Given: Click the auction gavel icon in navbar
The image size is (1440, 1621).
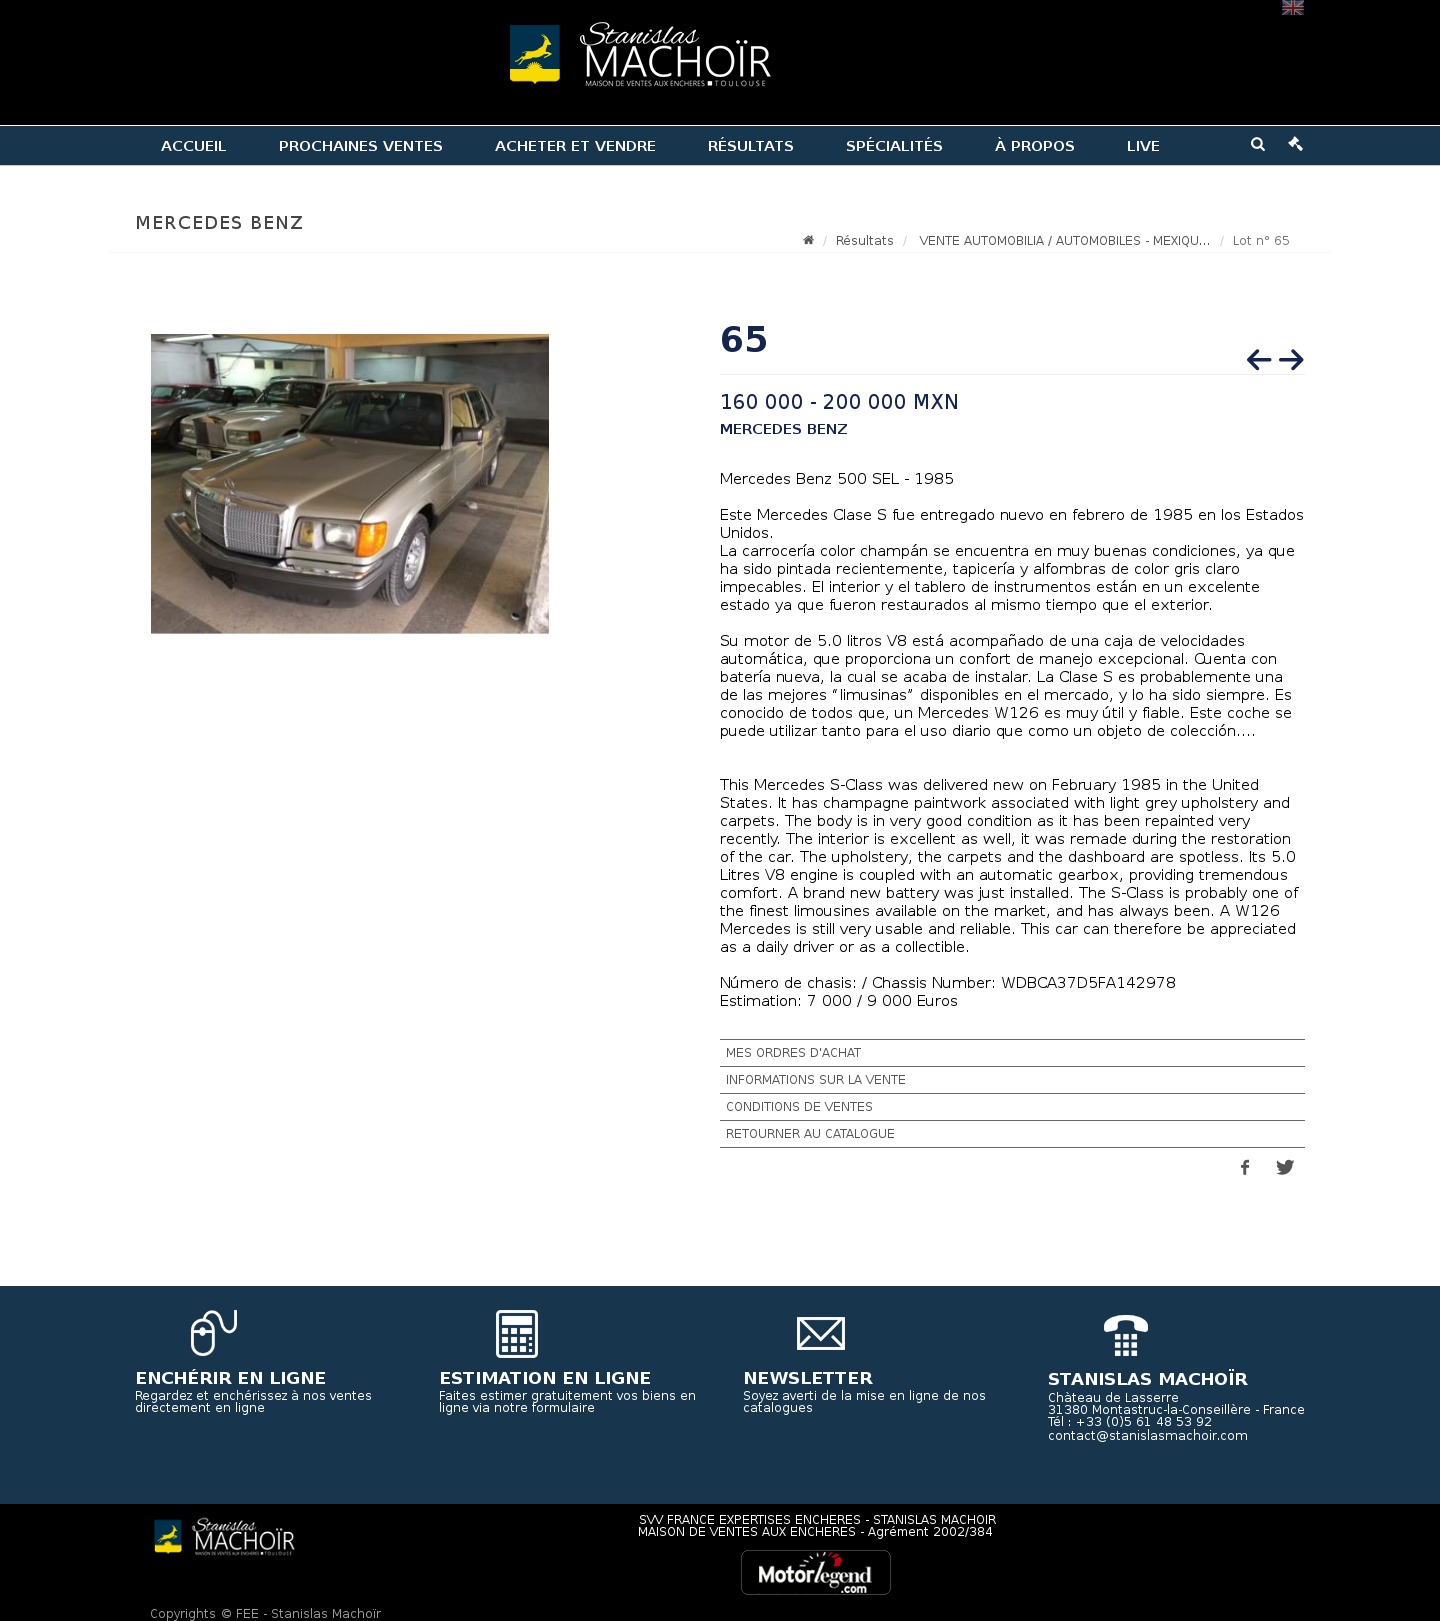Looking at the screenshot, I should (x=1295, y=144).
